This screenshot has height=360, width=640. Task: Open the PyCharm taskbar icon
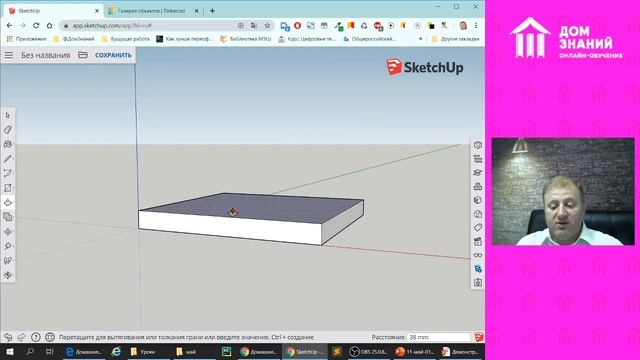point(226,351)
